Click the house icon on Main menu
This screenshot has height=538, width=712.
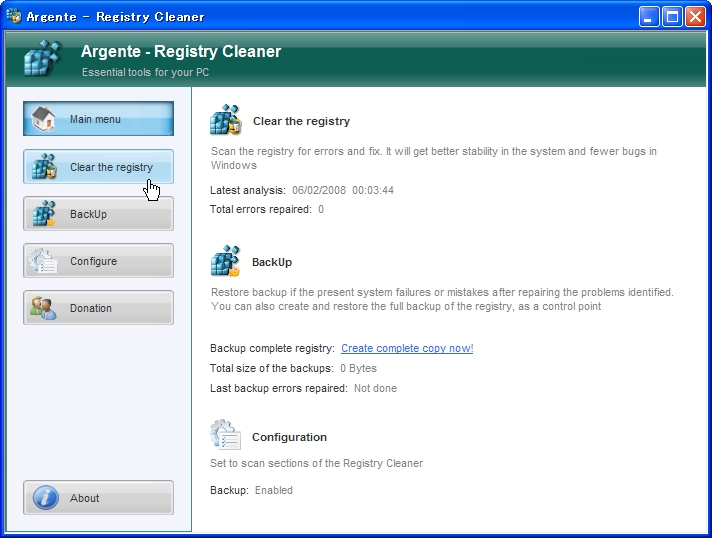[x=43, y=119]
